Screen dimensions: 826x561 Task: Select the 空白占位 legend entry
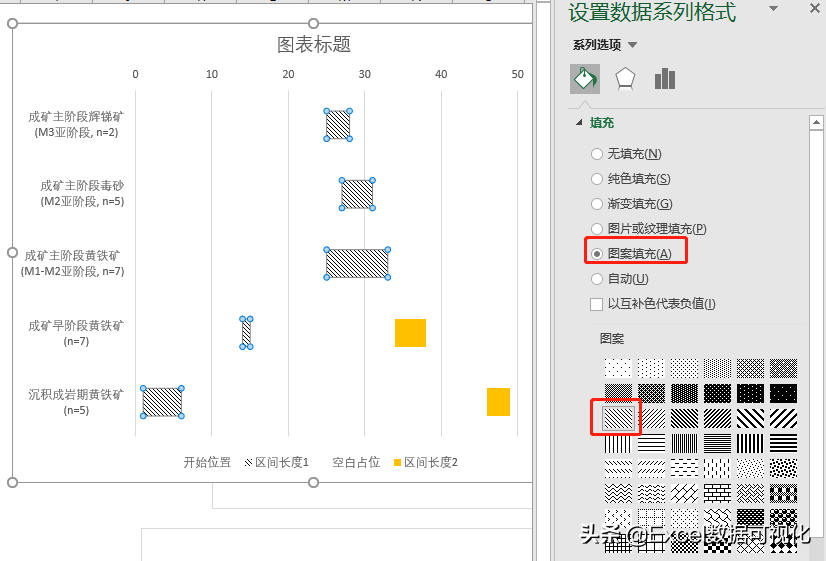356,462
